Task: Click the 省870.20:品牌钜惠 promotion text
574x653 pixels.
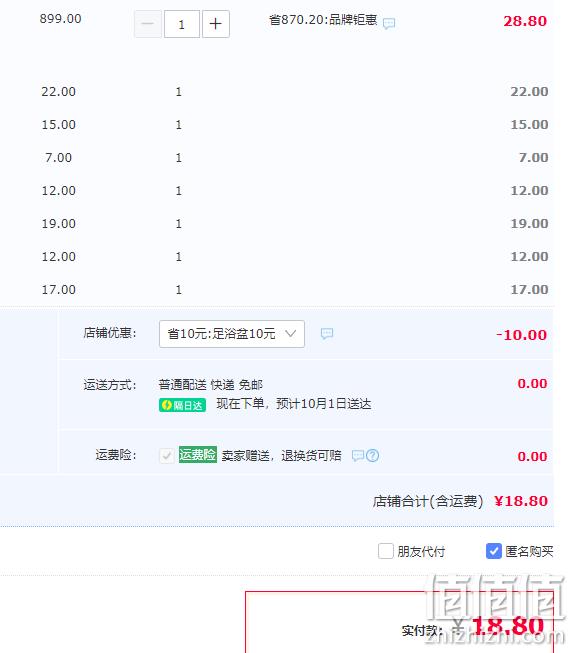Action: click(323, 20)
